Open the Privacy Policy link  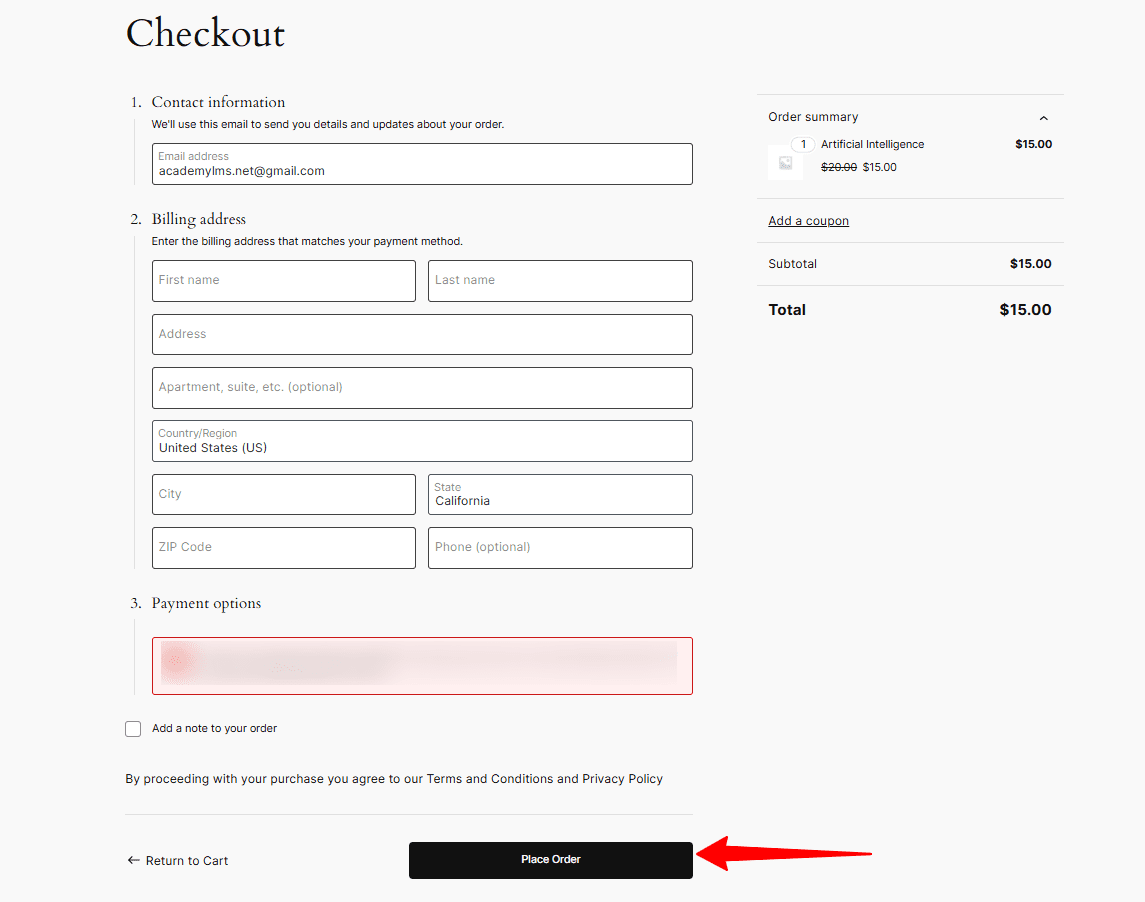coord(622,779)
